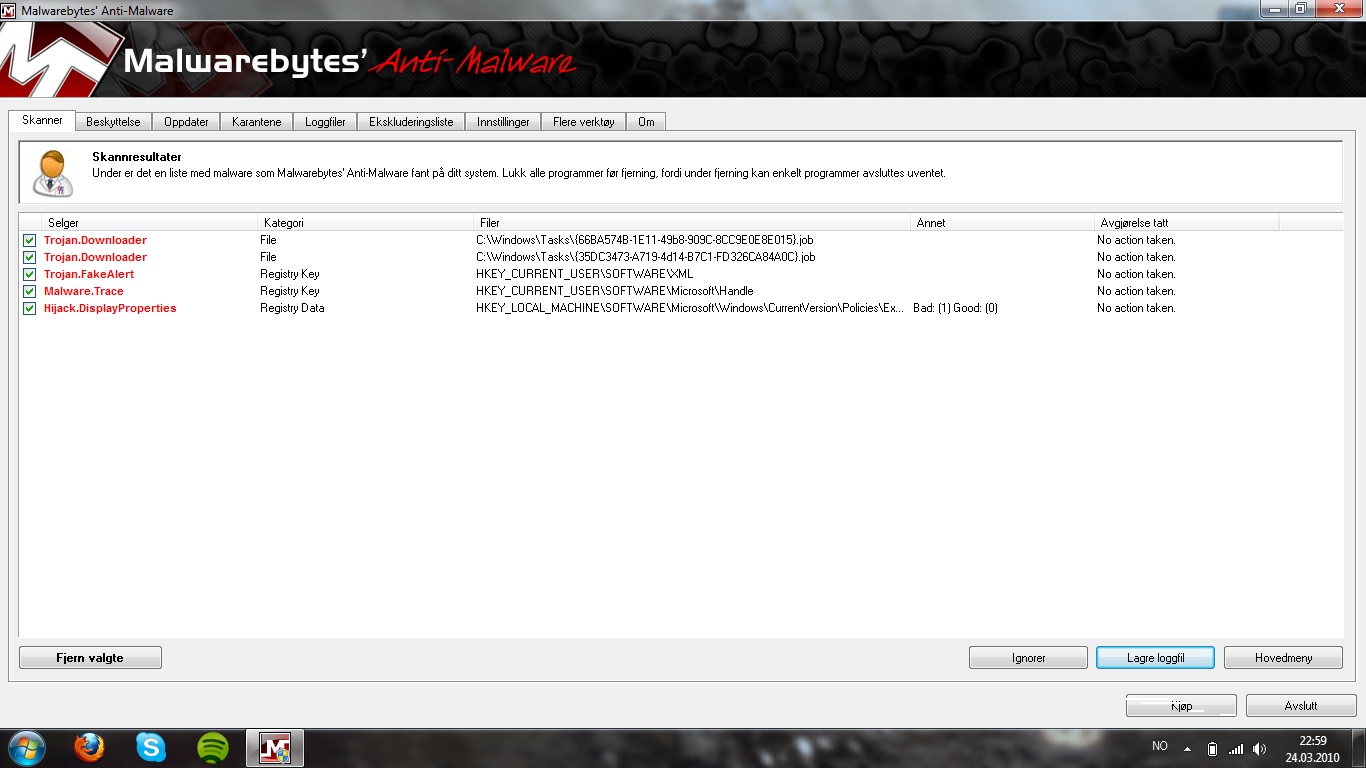Uncheck the first Trojan.Downloader {66BA574B row
Viewport: 1366px width, 768px height.
(29, 240)
